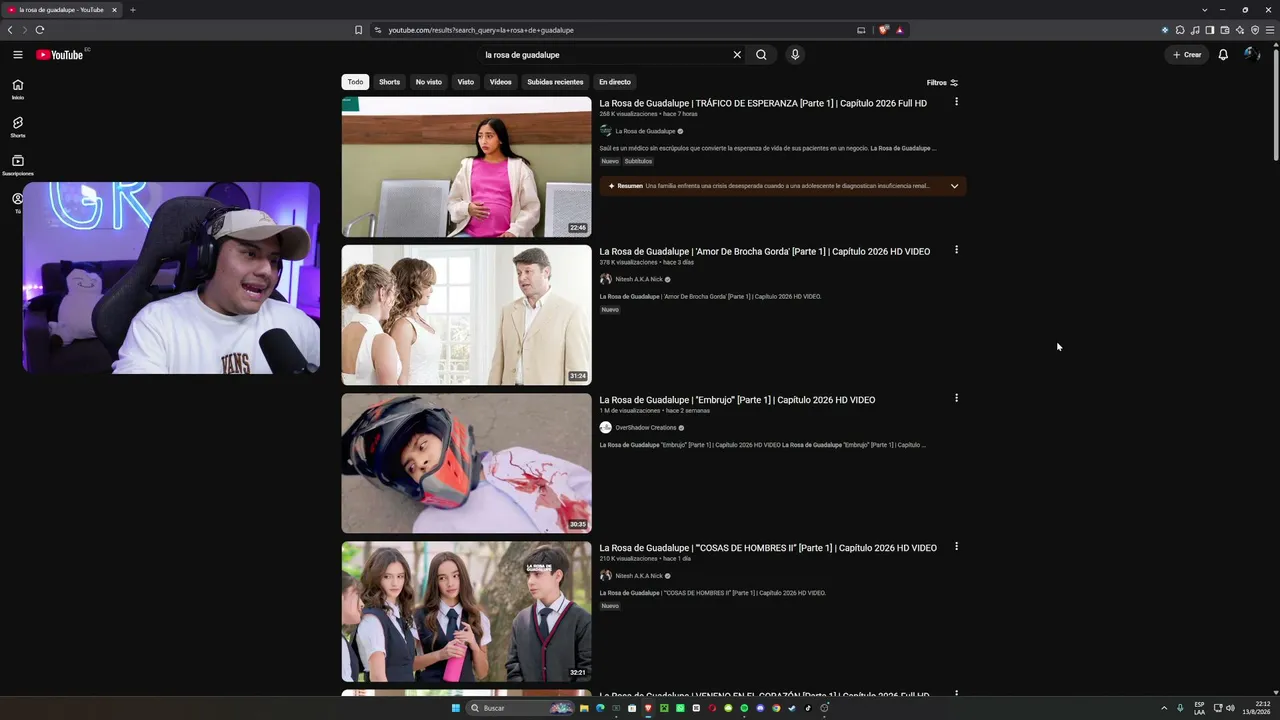Open the volume control in system tray

point(1230,708)
